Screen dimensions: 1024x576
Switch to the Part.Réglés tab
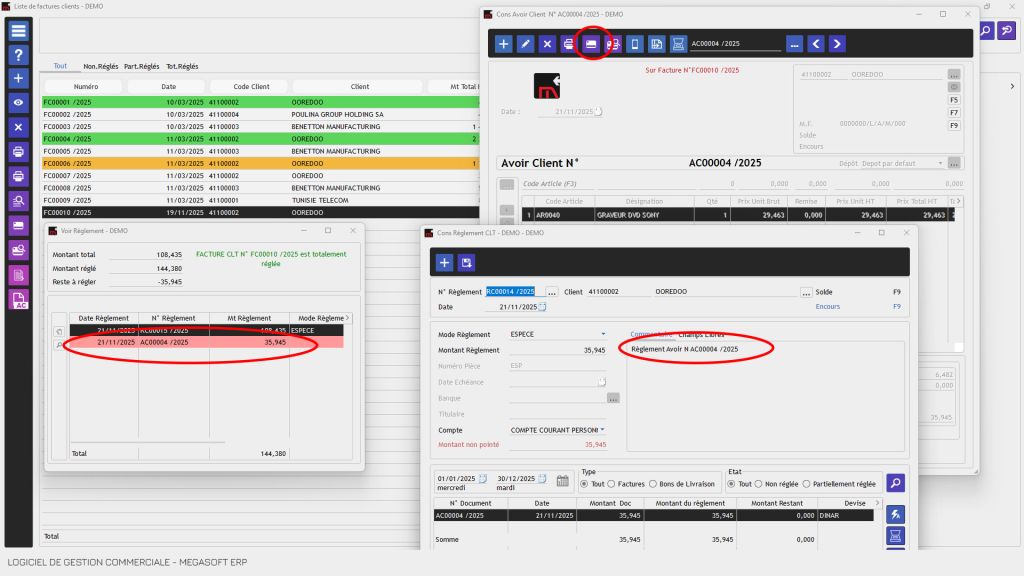point(142,66)
